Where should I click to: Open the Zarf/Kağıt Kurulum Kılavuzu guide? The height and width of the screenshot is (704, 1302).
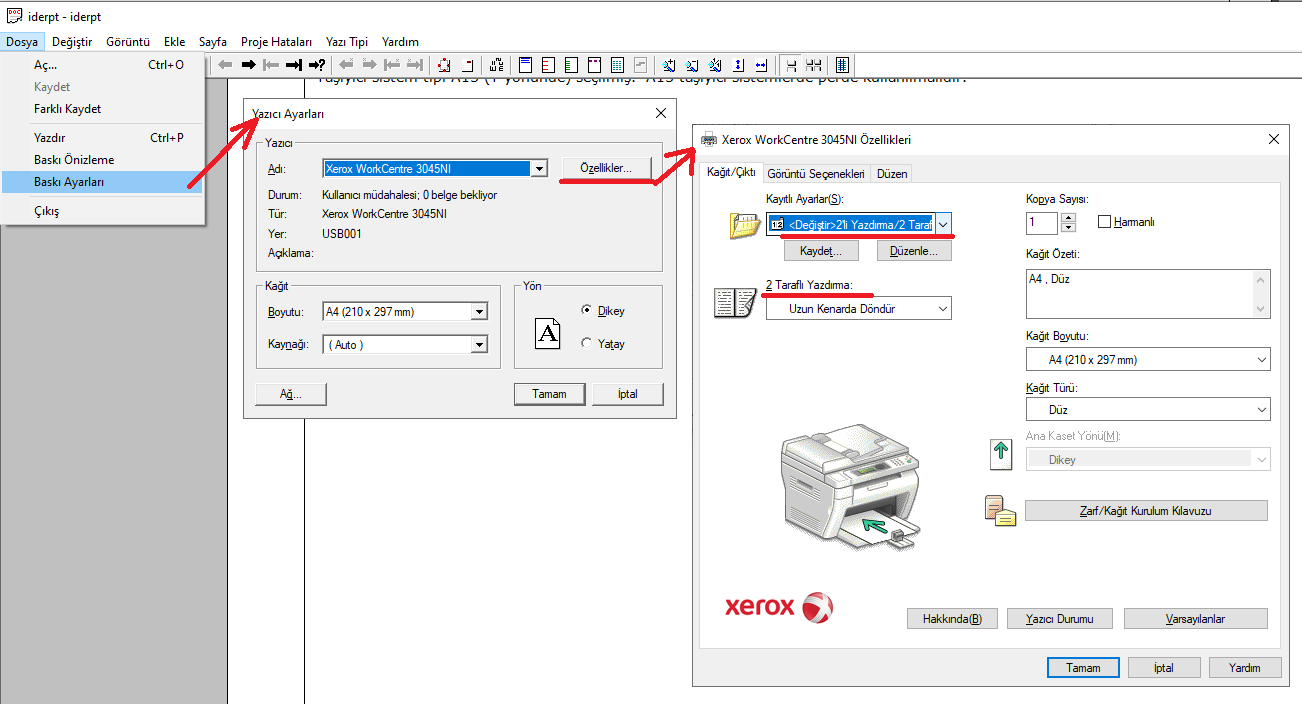coord(1146,511)
